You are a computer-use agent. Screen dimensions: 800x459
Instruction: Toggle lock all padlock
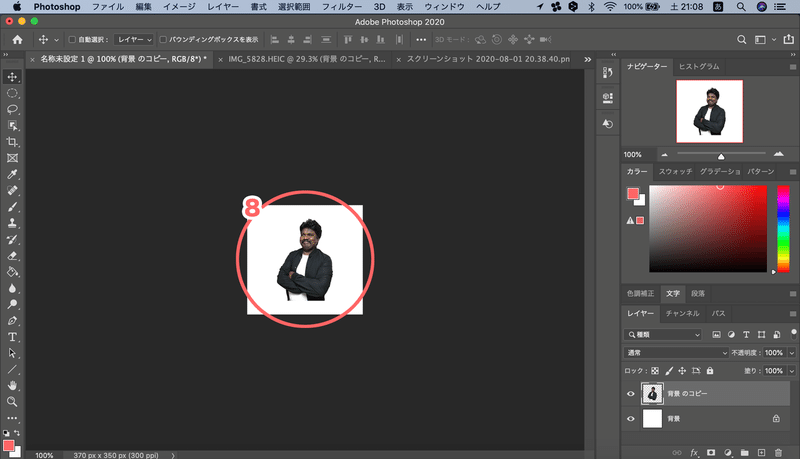(x=710, y=371)
